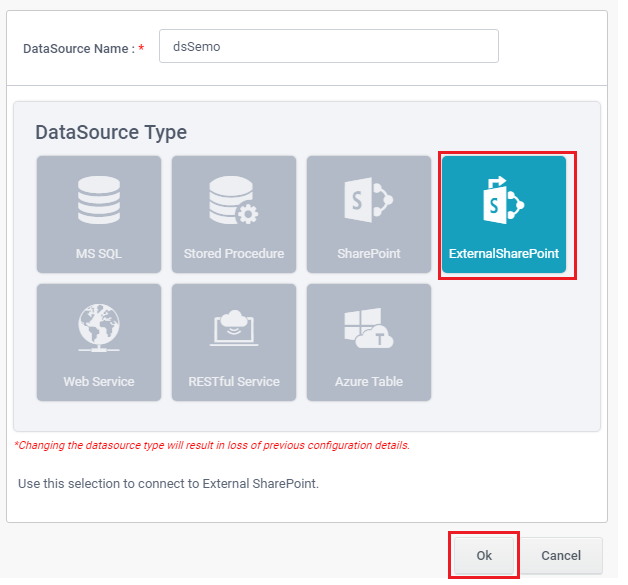Select the MS SQL datasource tile
Image resolution: width=628 pixels, height=585 pixels.
pos(99,214)
